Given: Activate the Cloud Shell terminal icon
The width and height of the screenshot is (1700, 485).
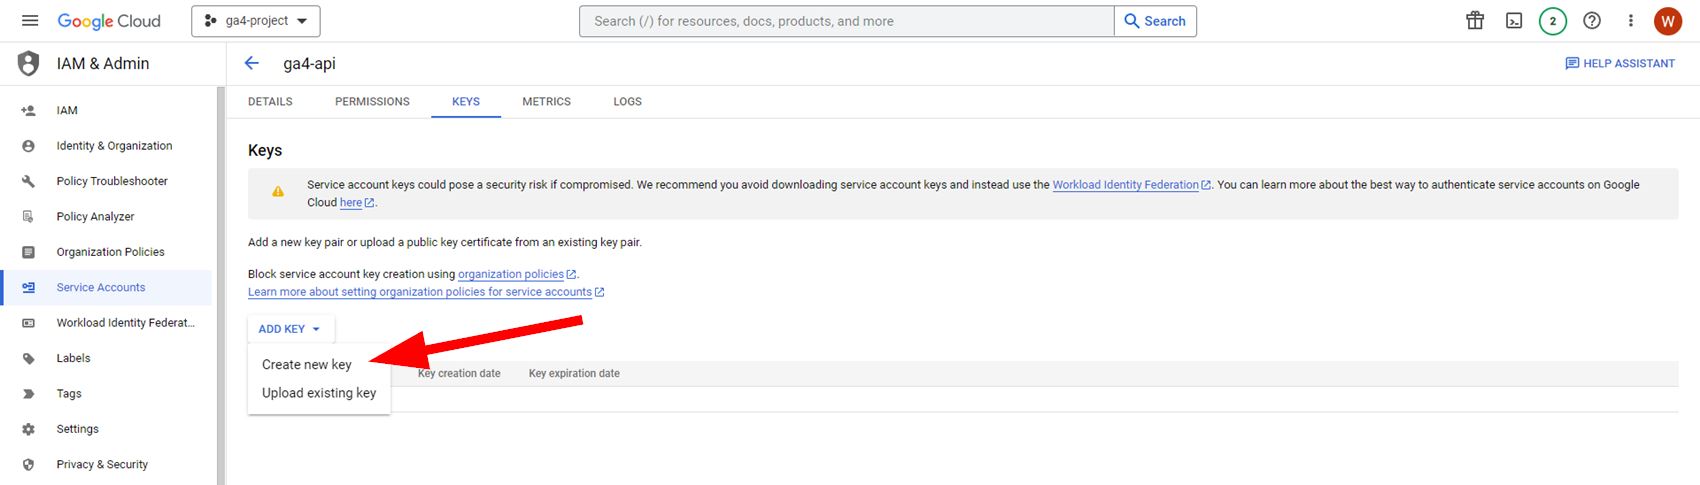Looking at the screenshot, I should point(1514,21).
